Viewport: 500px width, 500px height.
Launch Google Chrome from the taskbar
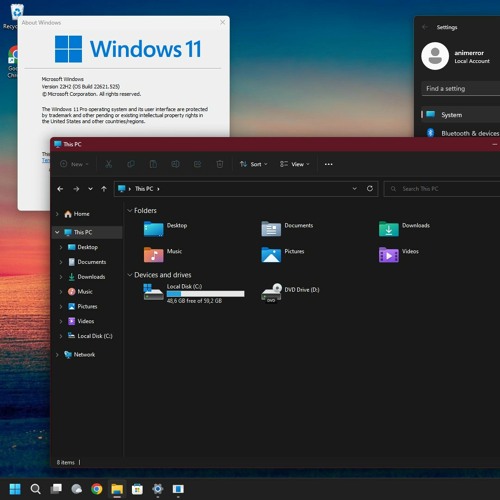tap(97, 489)
